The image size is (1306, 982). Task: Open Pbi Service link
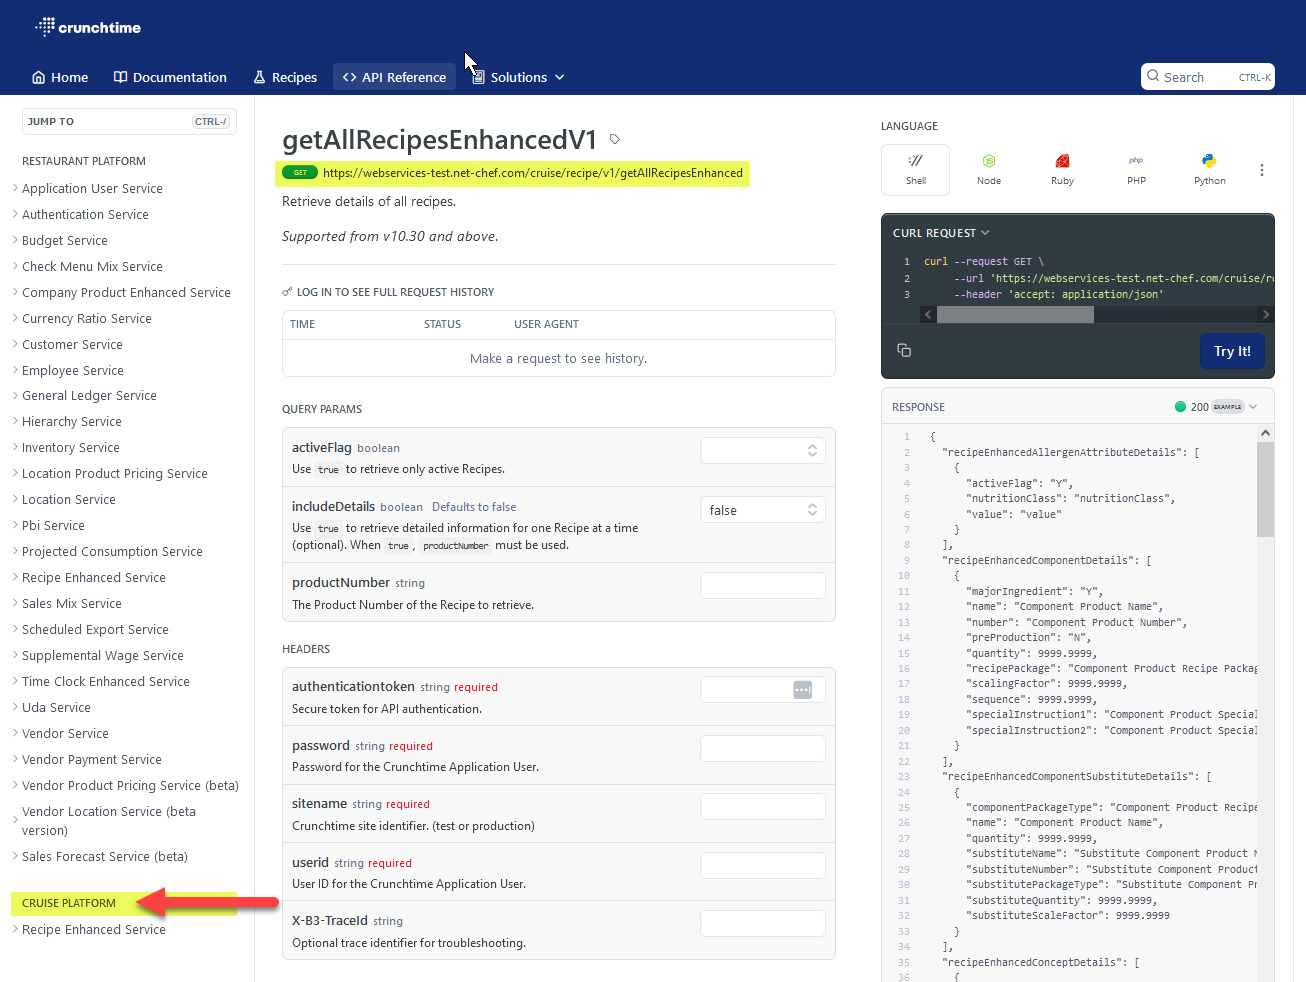pos(53,525)
